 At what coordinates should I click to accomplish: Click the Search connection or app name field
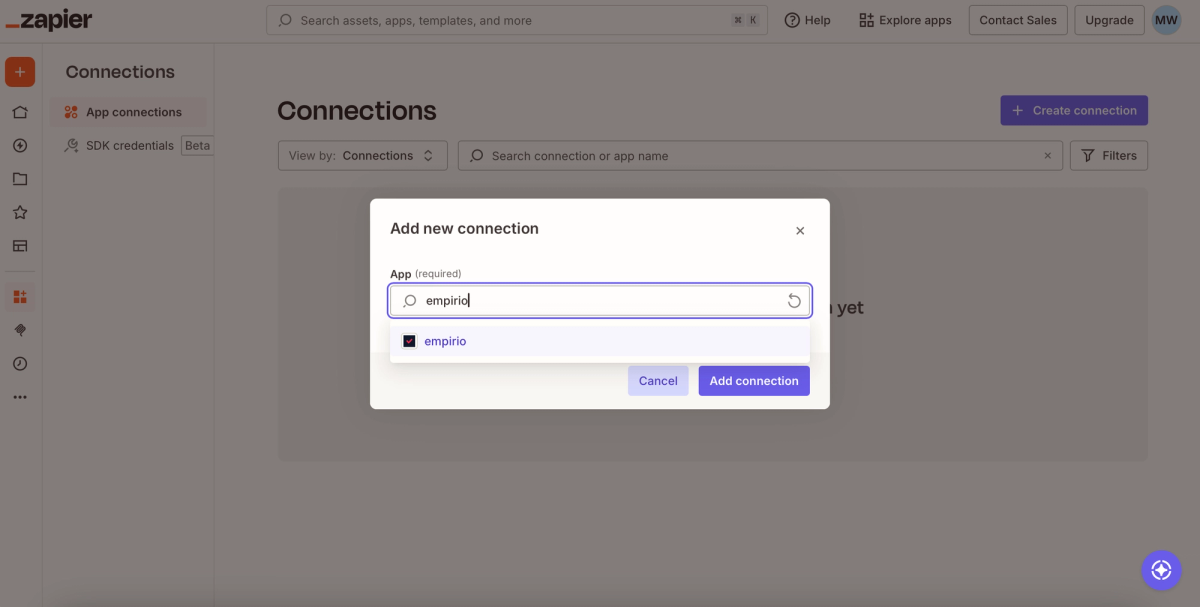(x=760, y=156)
